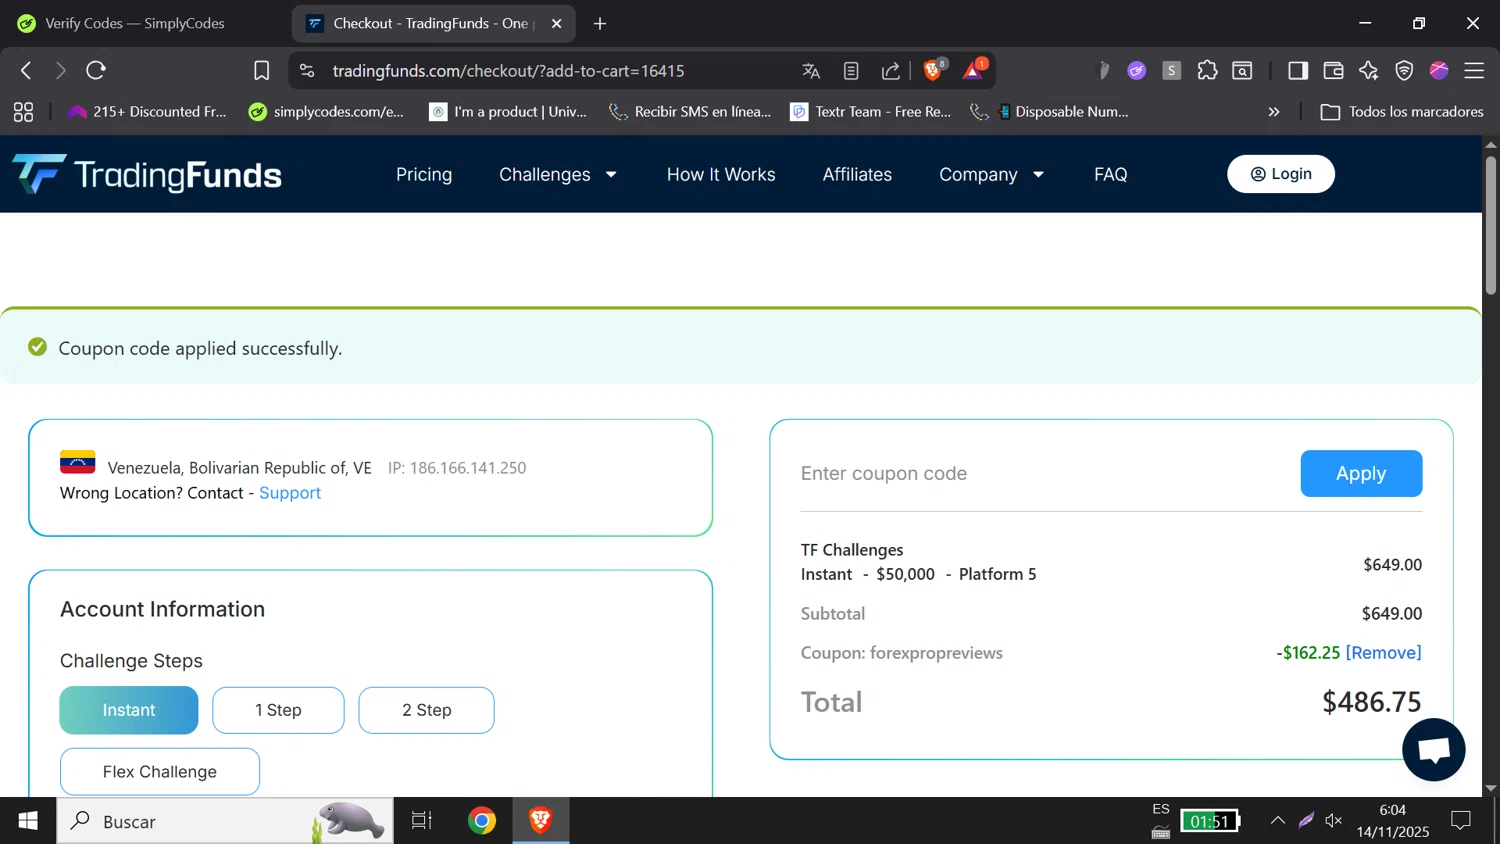1500x844 pixels.
Task: Go forward using browser forward arrow
Action: (x=60, y=70)
